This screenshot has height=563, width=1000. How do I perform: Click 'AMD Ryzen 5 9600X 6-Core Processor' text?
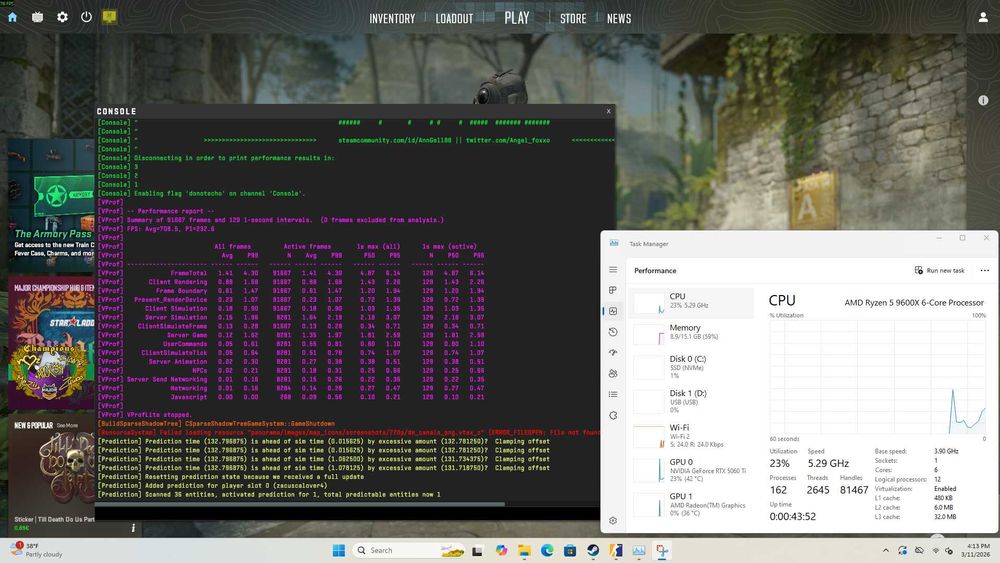[x=914, y=303]
